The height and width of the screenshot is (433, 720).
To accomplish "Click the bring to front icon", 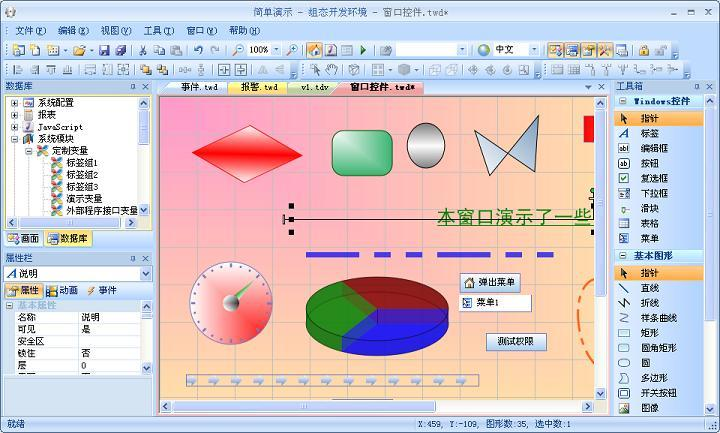I will [x=146, y=70].
